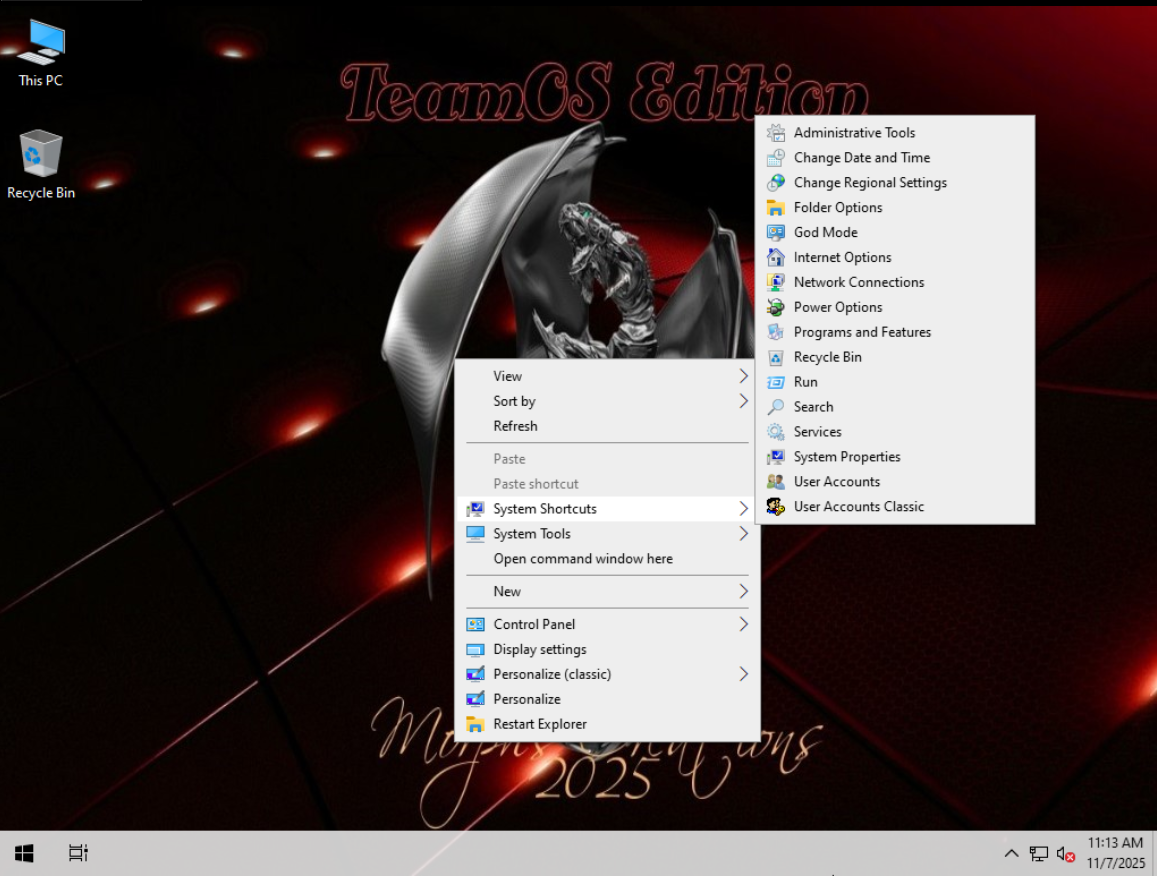1157x876 pixels.
Task: Open the taskbar clock and date
Action: point(1114,853)
